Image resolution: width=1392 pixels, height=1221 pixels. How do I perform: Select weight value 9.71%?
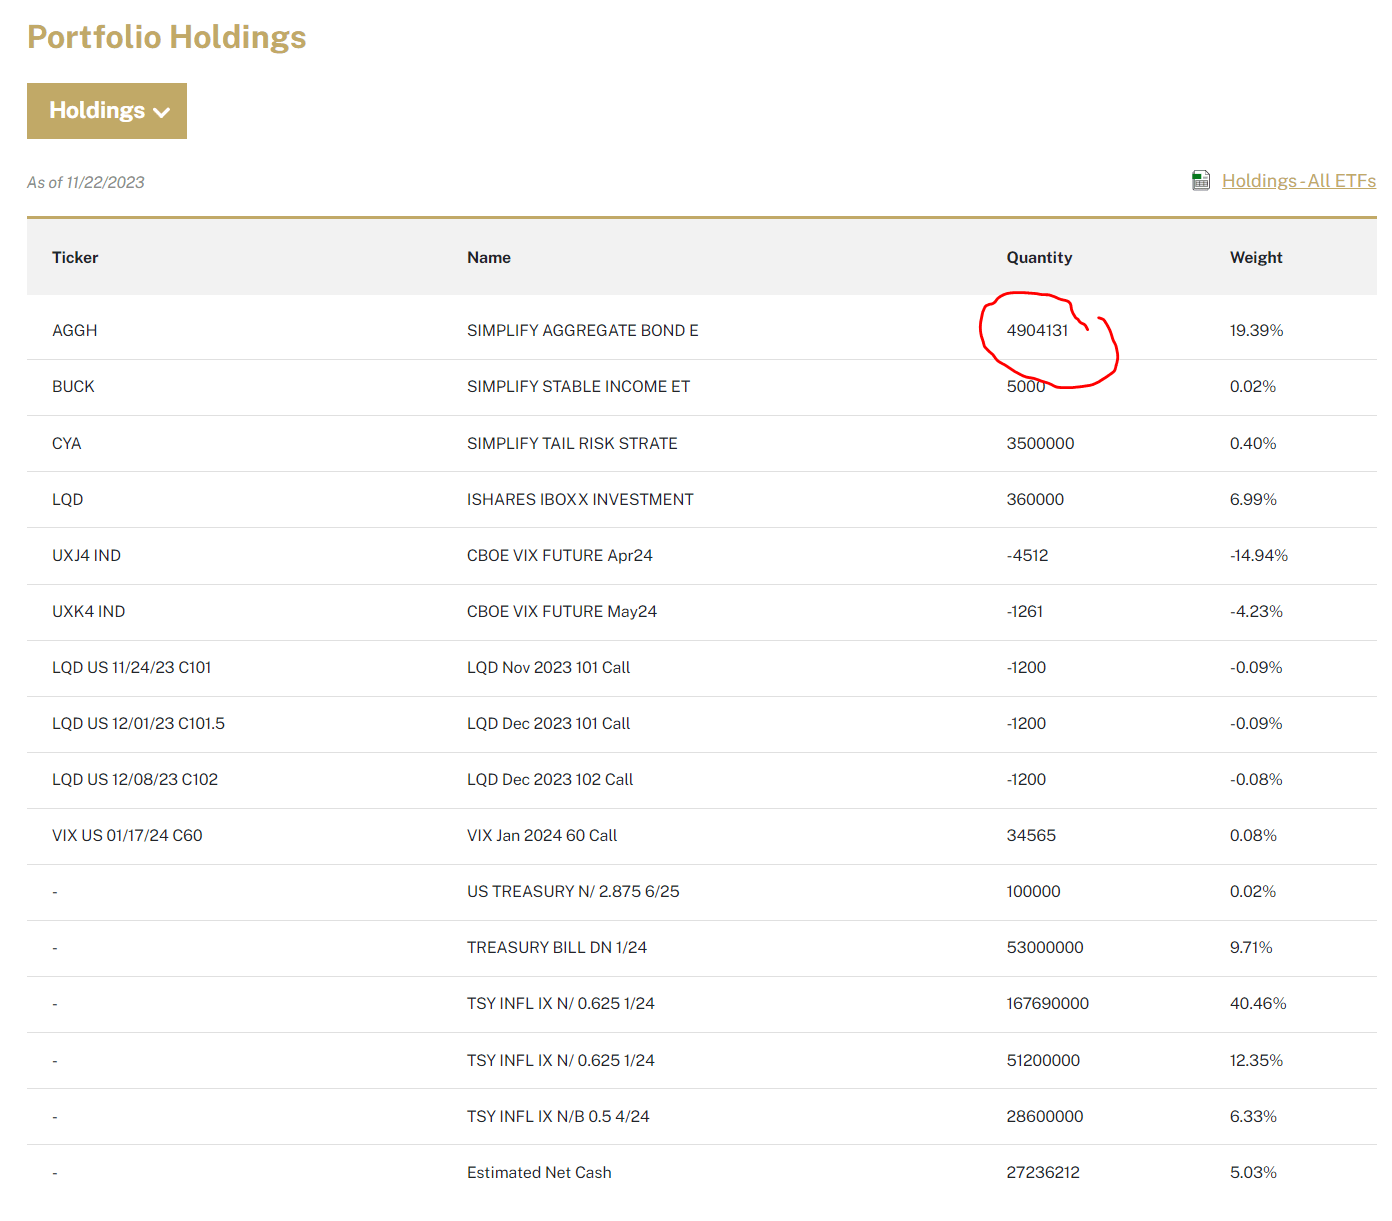[1251, 947]
